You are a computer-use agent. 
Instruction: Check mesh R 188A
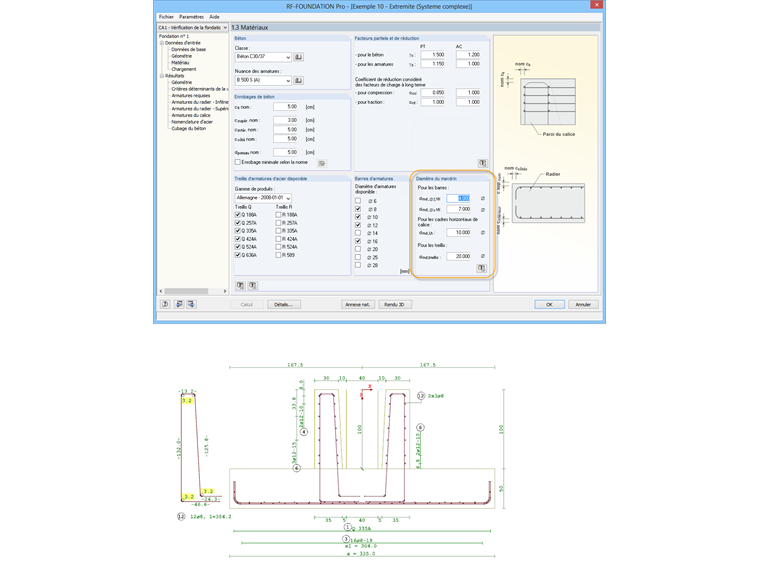(278, 215)
